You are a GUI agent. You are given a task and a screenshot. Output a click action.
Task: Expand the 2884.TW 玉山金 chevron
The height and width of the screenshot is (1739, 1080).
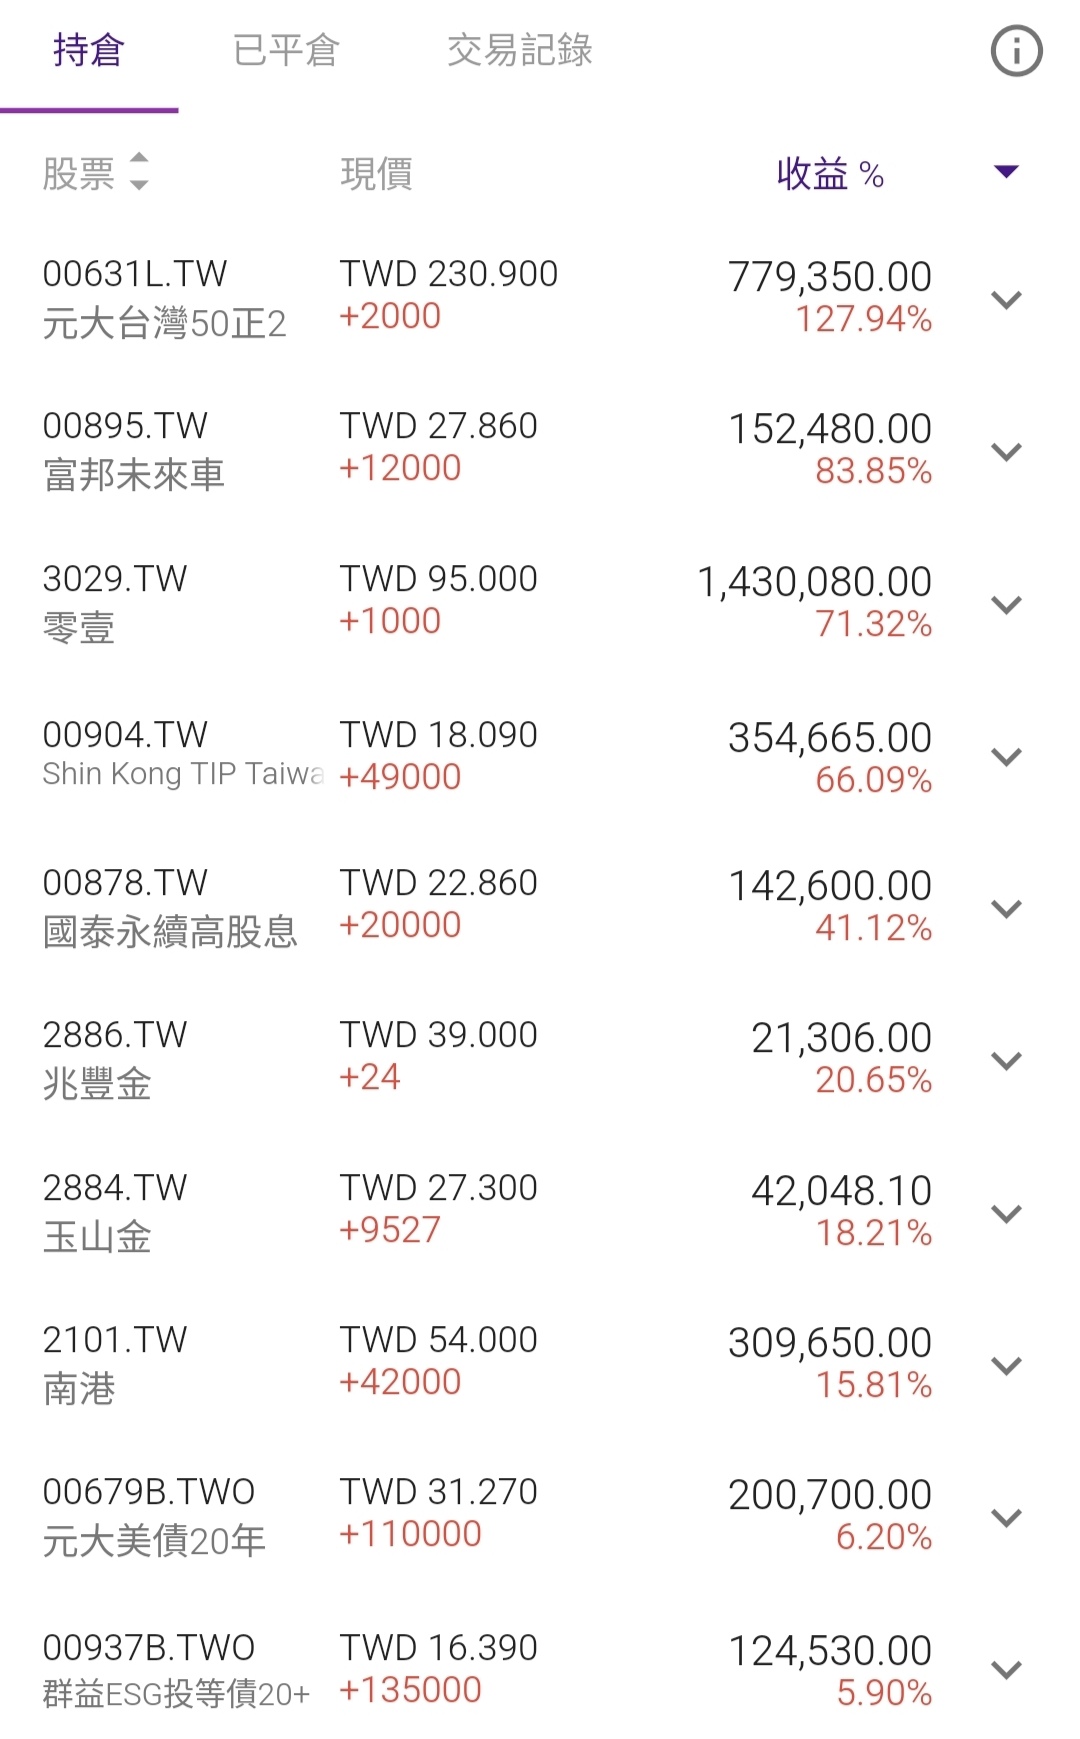[1006, 1213]
